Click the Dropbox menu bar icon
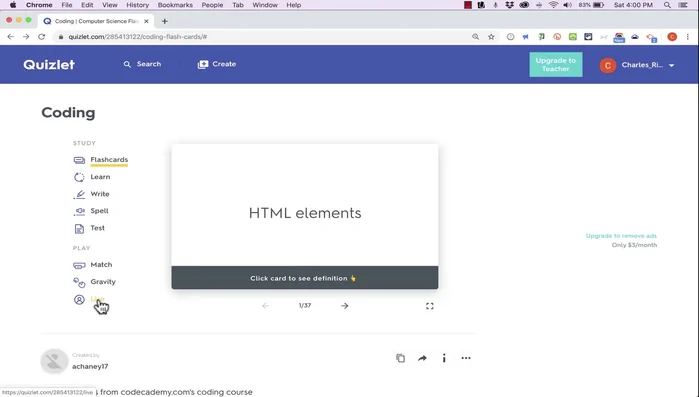Image resolution: width=699 pixels, height=397 pixels. tap(510, 5)
